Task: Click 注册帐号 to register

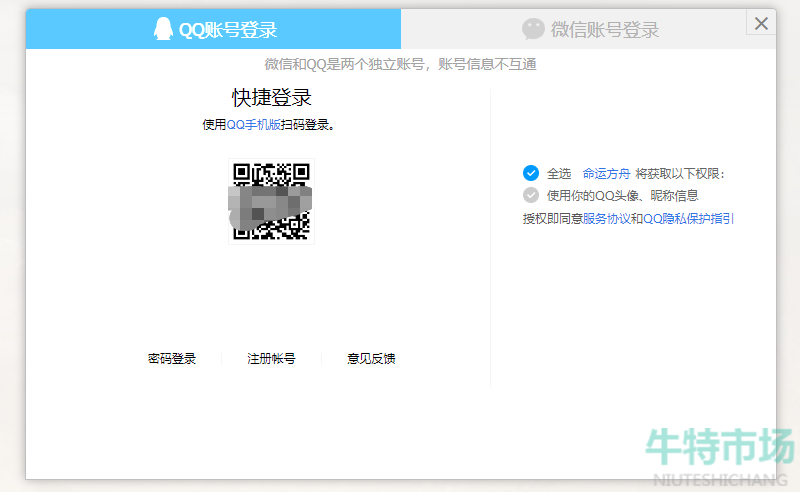Action: [271, 358]
